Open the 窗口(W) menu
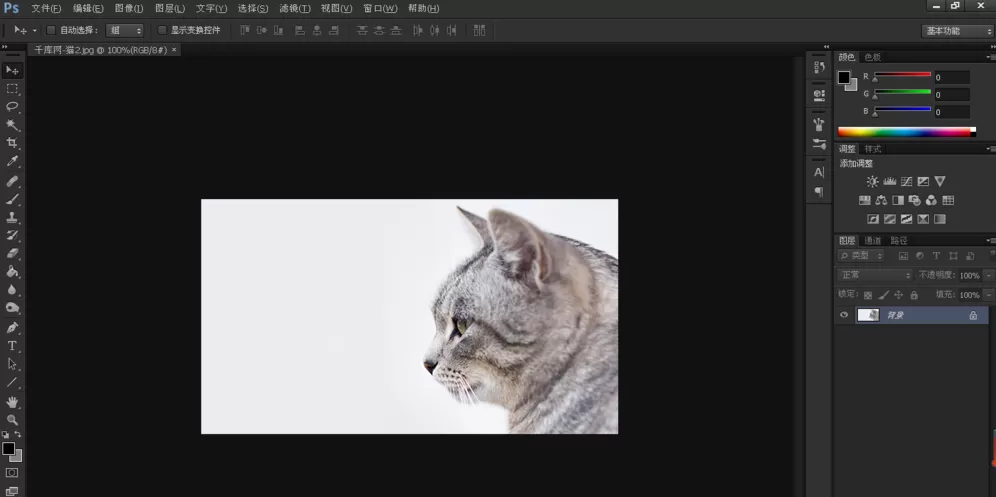996x497 pixels. point(380,8)
